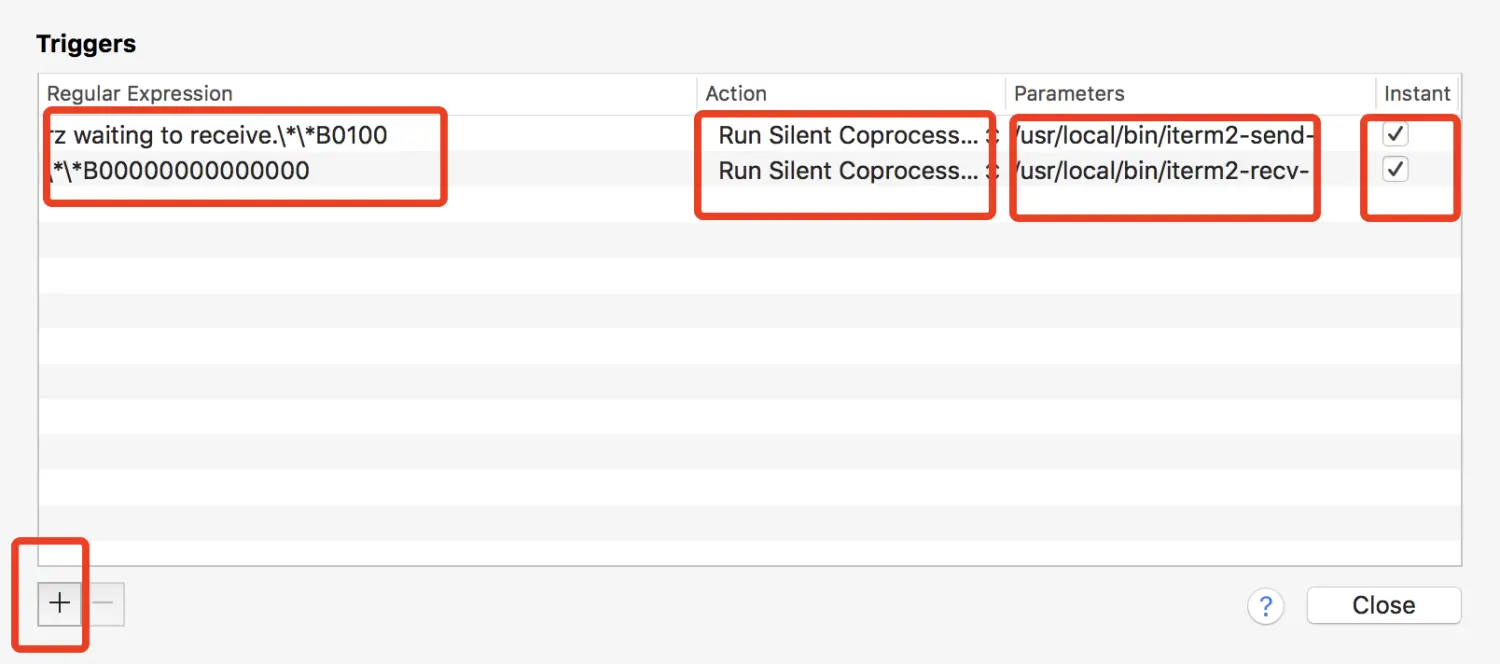1500x664 pixels.
Task: Uncheck Instant for the B00000000000000 trigger
Action: pyautogui.click(x=1395, y=170)
